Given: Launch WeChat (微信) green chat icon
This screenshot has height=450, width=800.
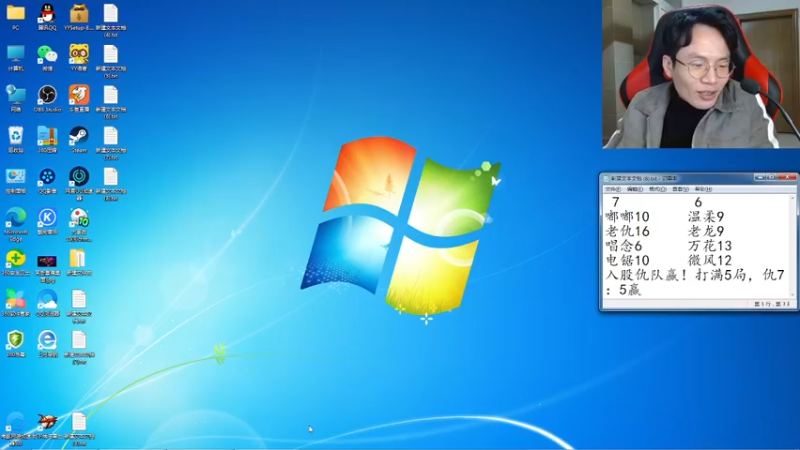Looking at the screenshot, I should tap(47, 57).
